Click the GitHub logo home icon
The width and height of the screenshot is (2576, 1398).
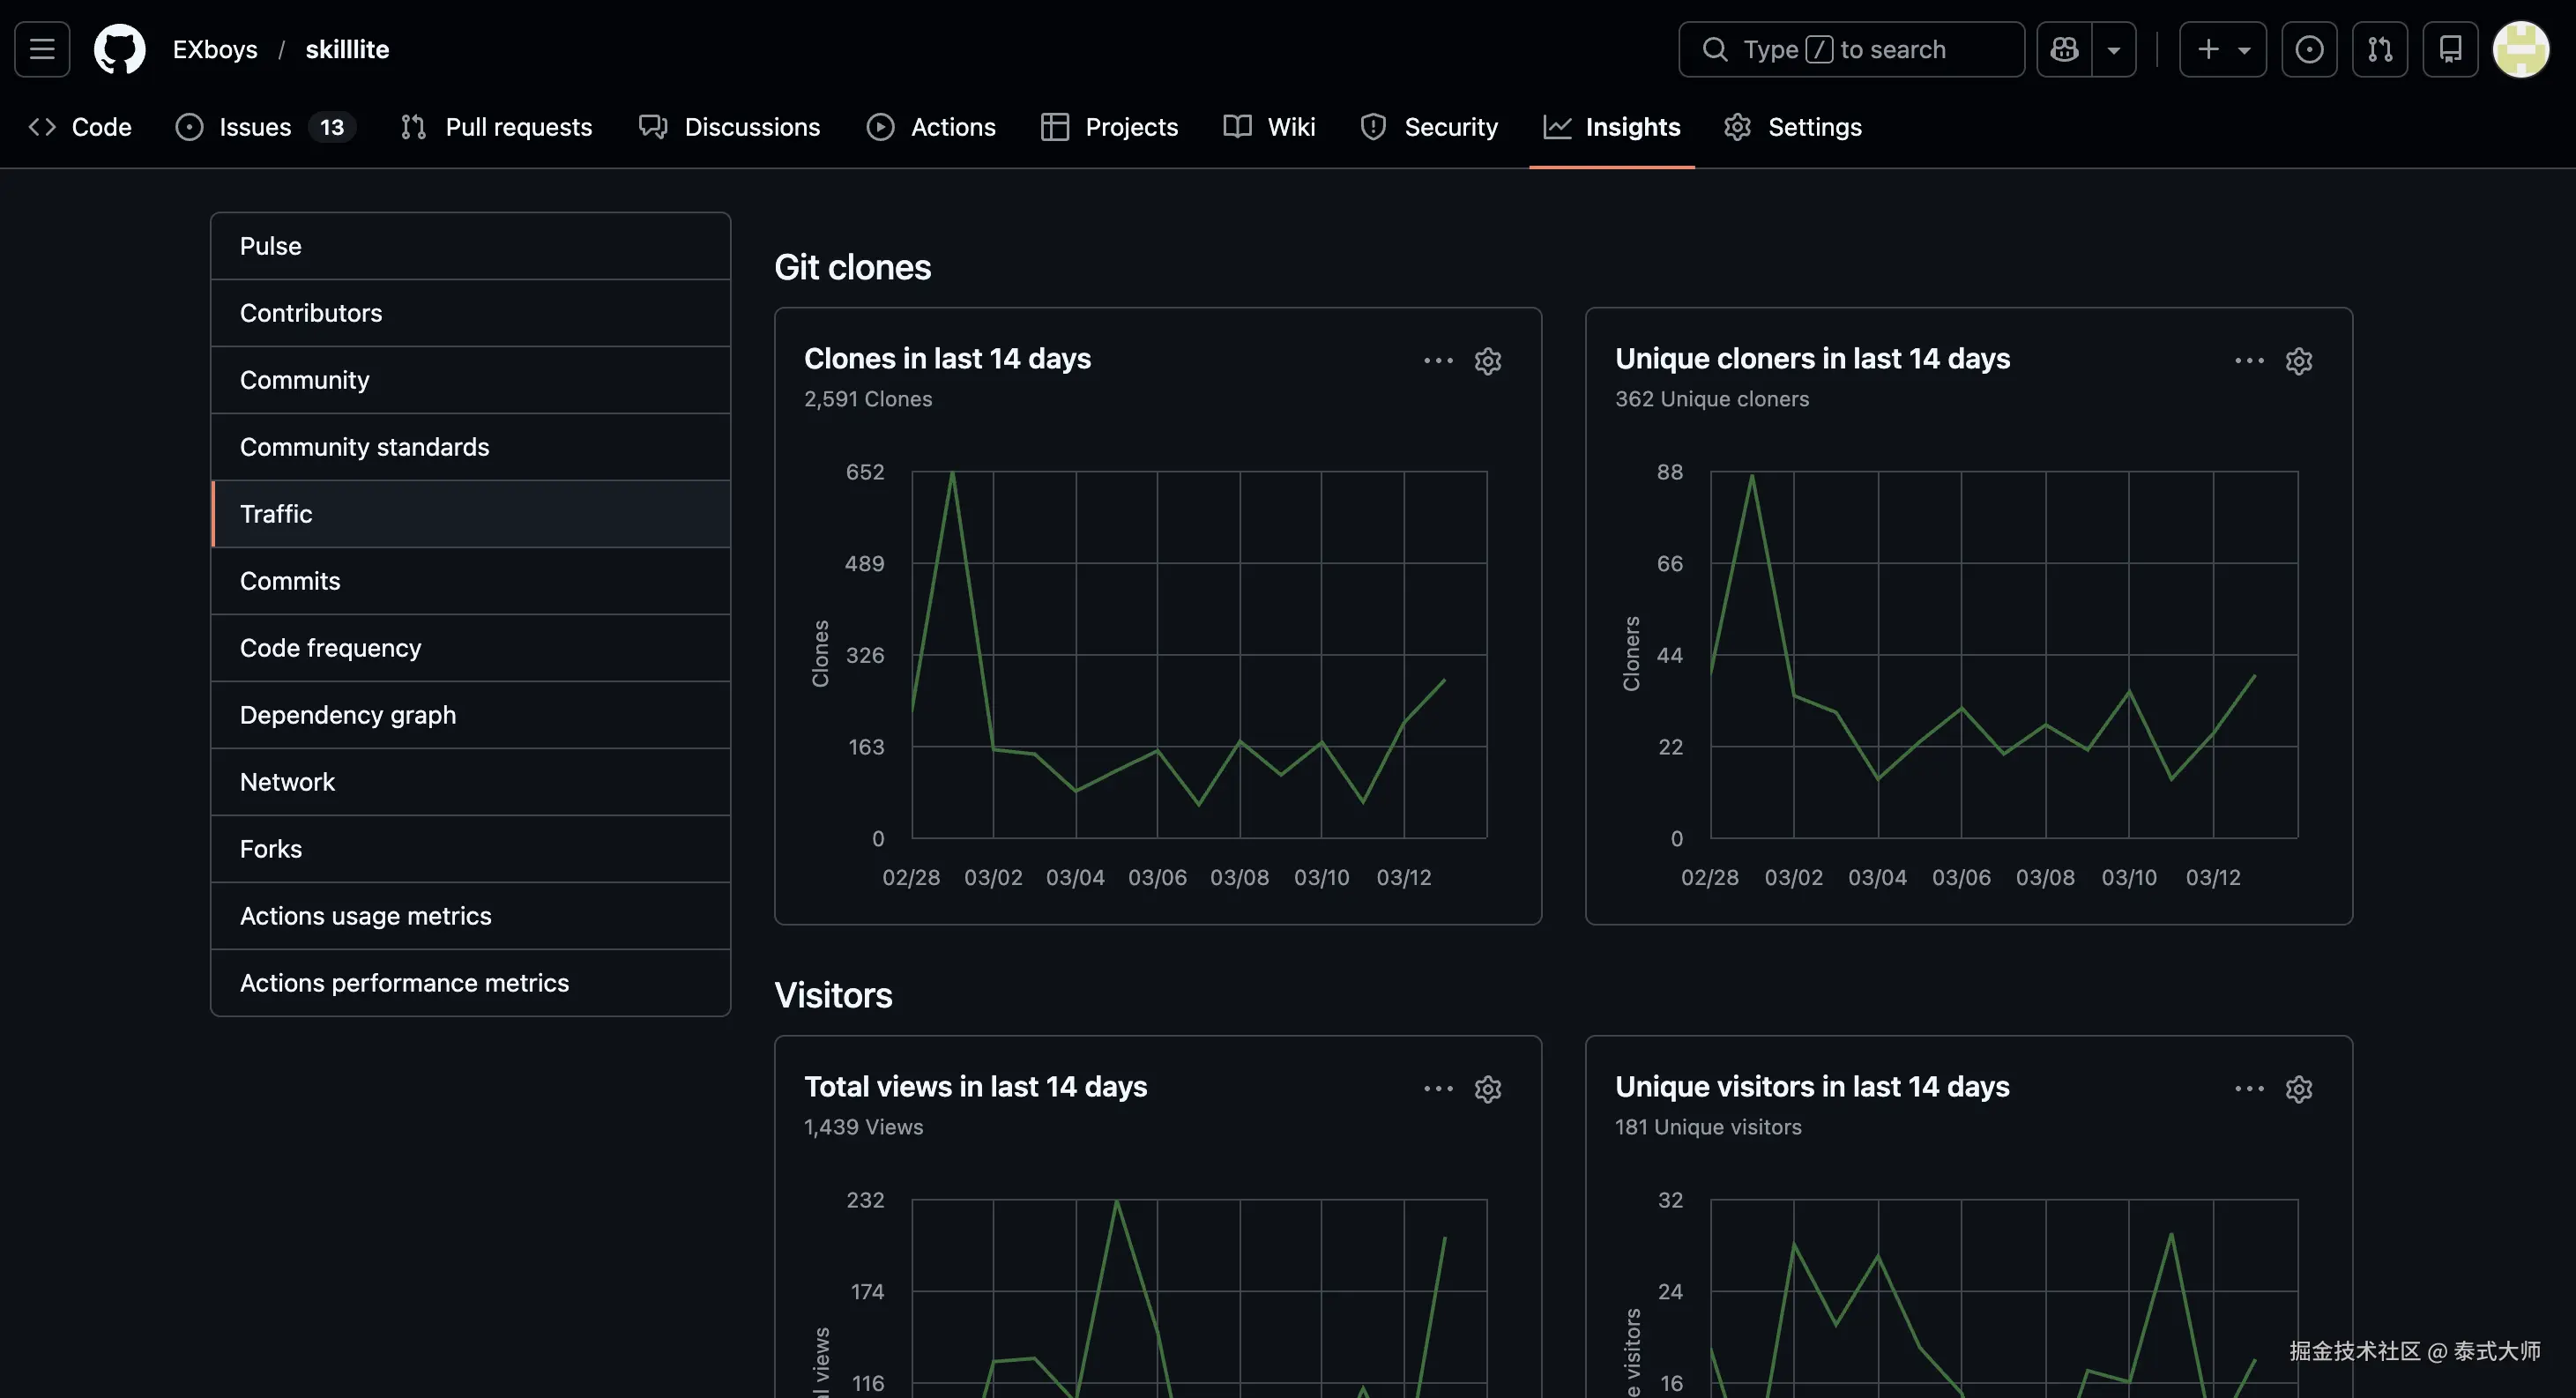tap(119, 49)
